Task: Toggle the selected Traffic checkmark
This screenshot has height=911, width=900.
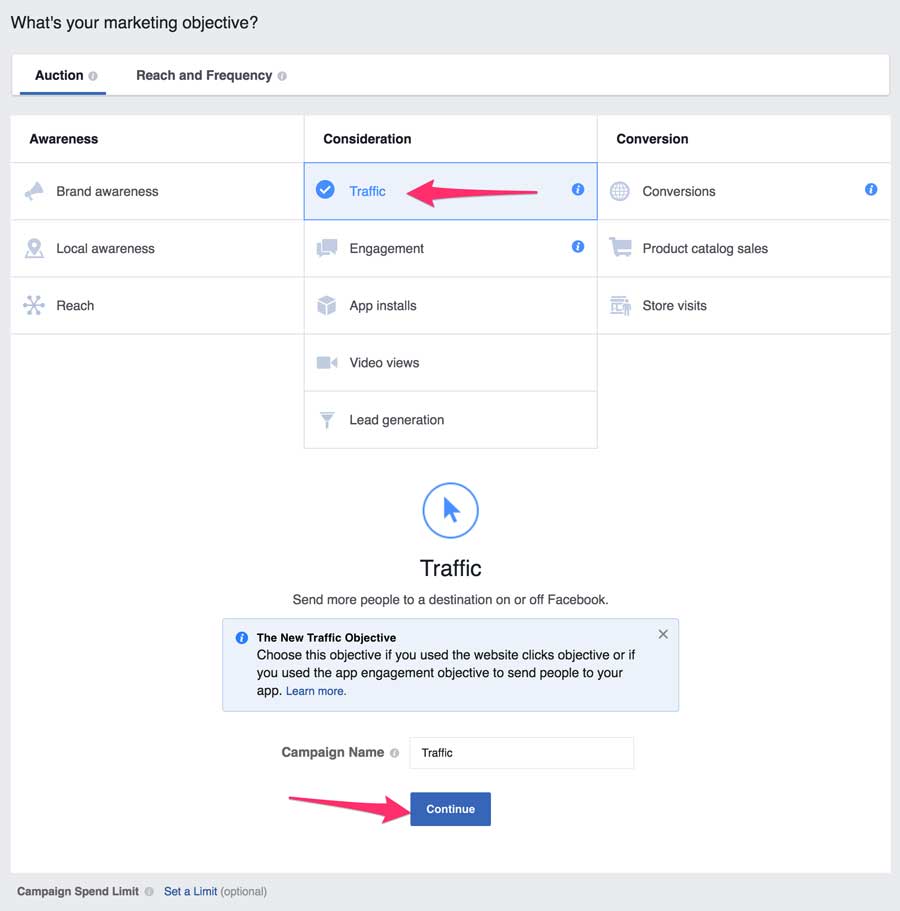Action: coord(325,189)
